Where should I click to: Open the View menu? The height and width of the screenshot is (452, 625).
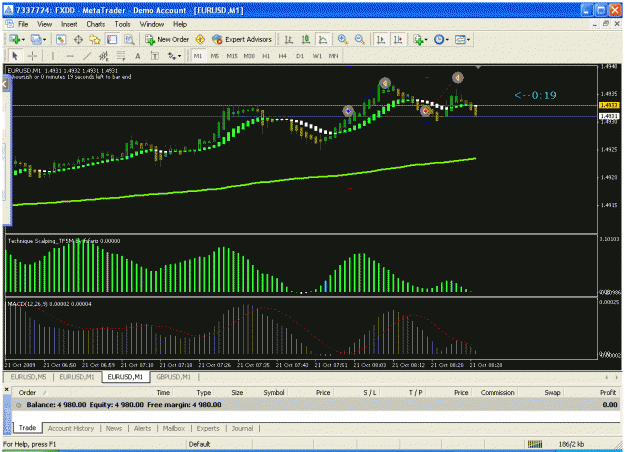[45, 24]
